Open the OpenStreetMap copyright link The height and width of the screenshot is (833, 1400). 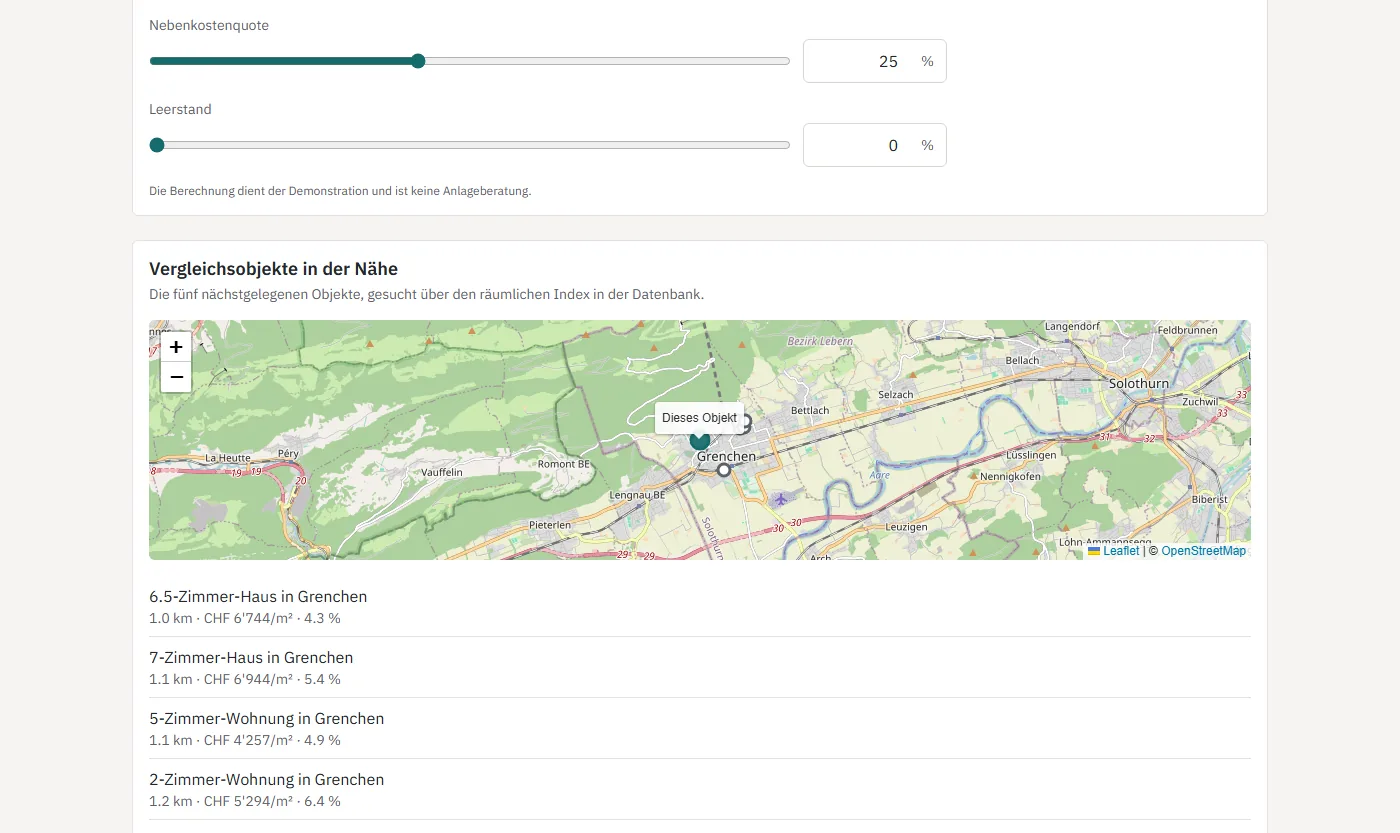1204,551
